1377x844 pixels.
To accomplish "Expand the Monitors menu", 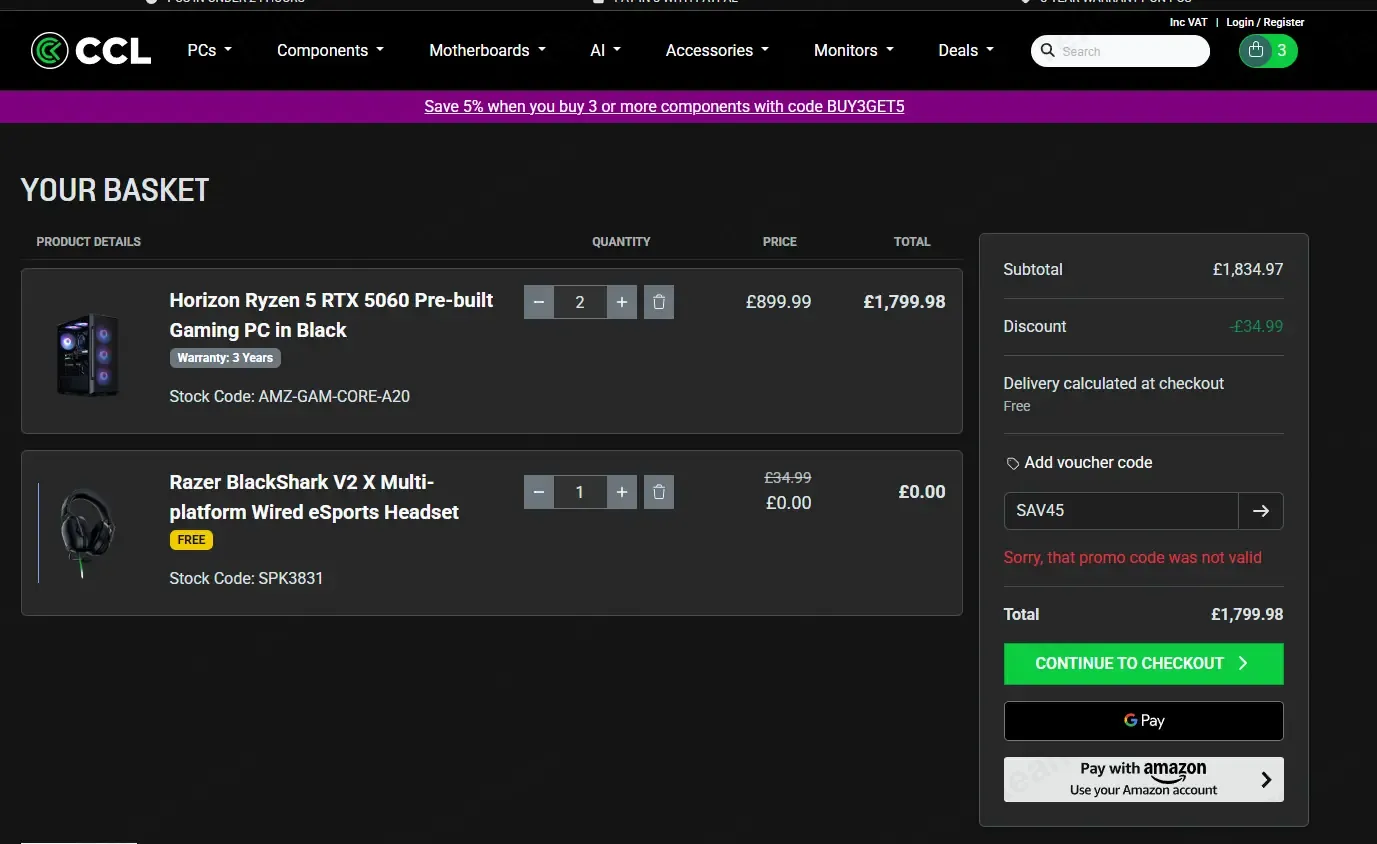I will pyautogui.click(x=854, y=50).
